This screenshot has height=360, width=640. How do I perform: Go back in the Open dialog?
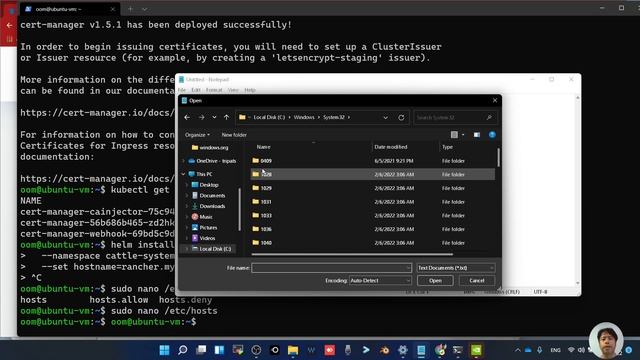pos(187,118)
